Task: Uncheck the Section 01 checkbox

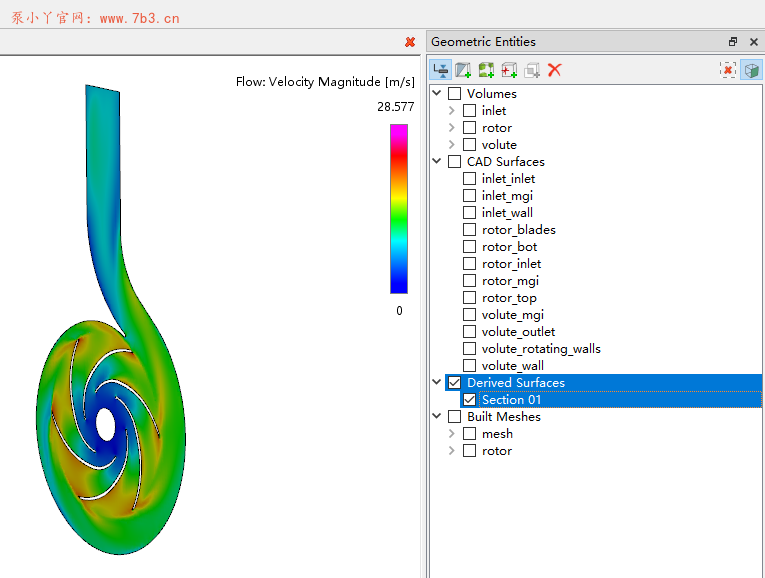Action: [469, 399]
